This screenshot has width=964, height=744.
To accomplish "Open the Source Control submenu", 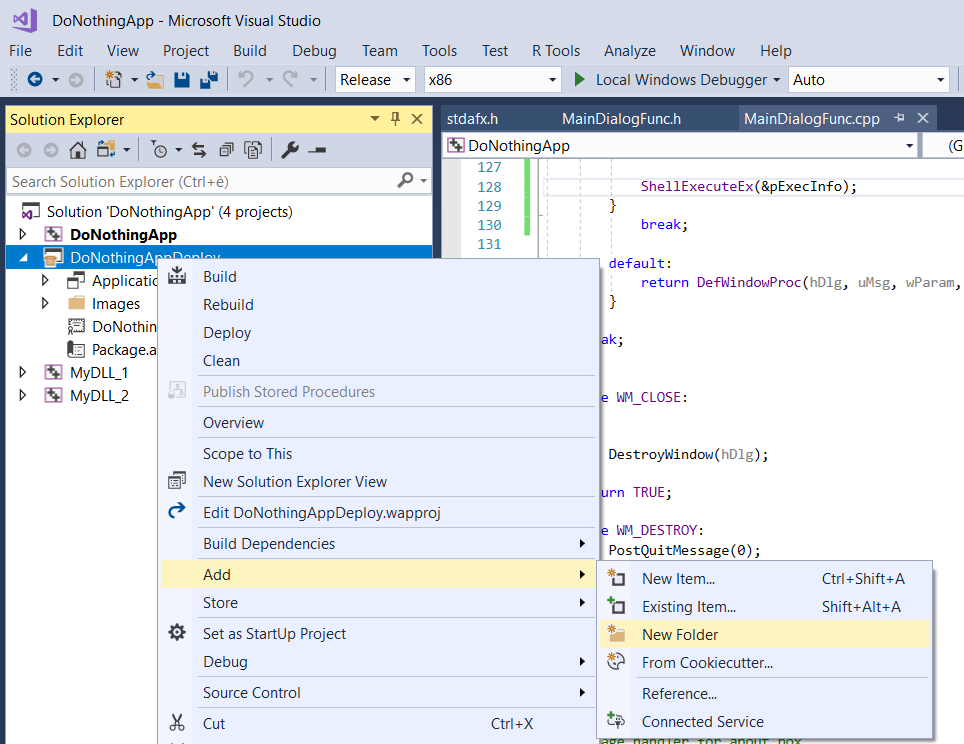I will pos(378,692).
